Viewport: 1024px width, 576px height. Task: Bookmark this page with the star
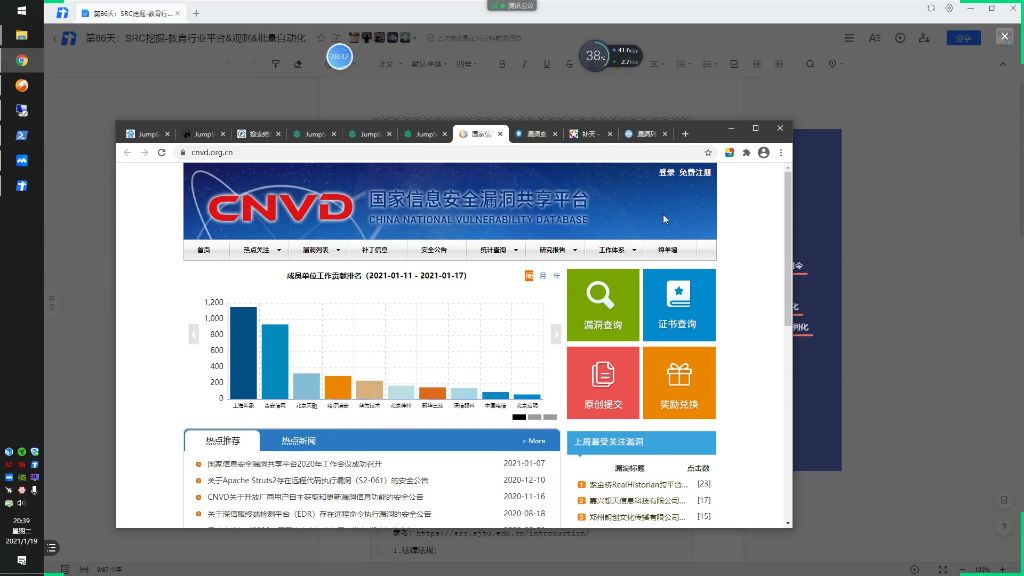coord(708,152)
